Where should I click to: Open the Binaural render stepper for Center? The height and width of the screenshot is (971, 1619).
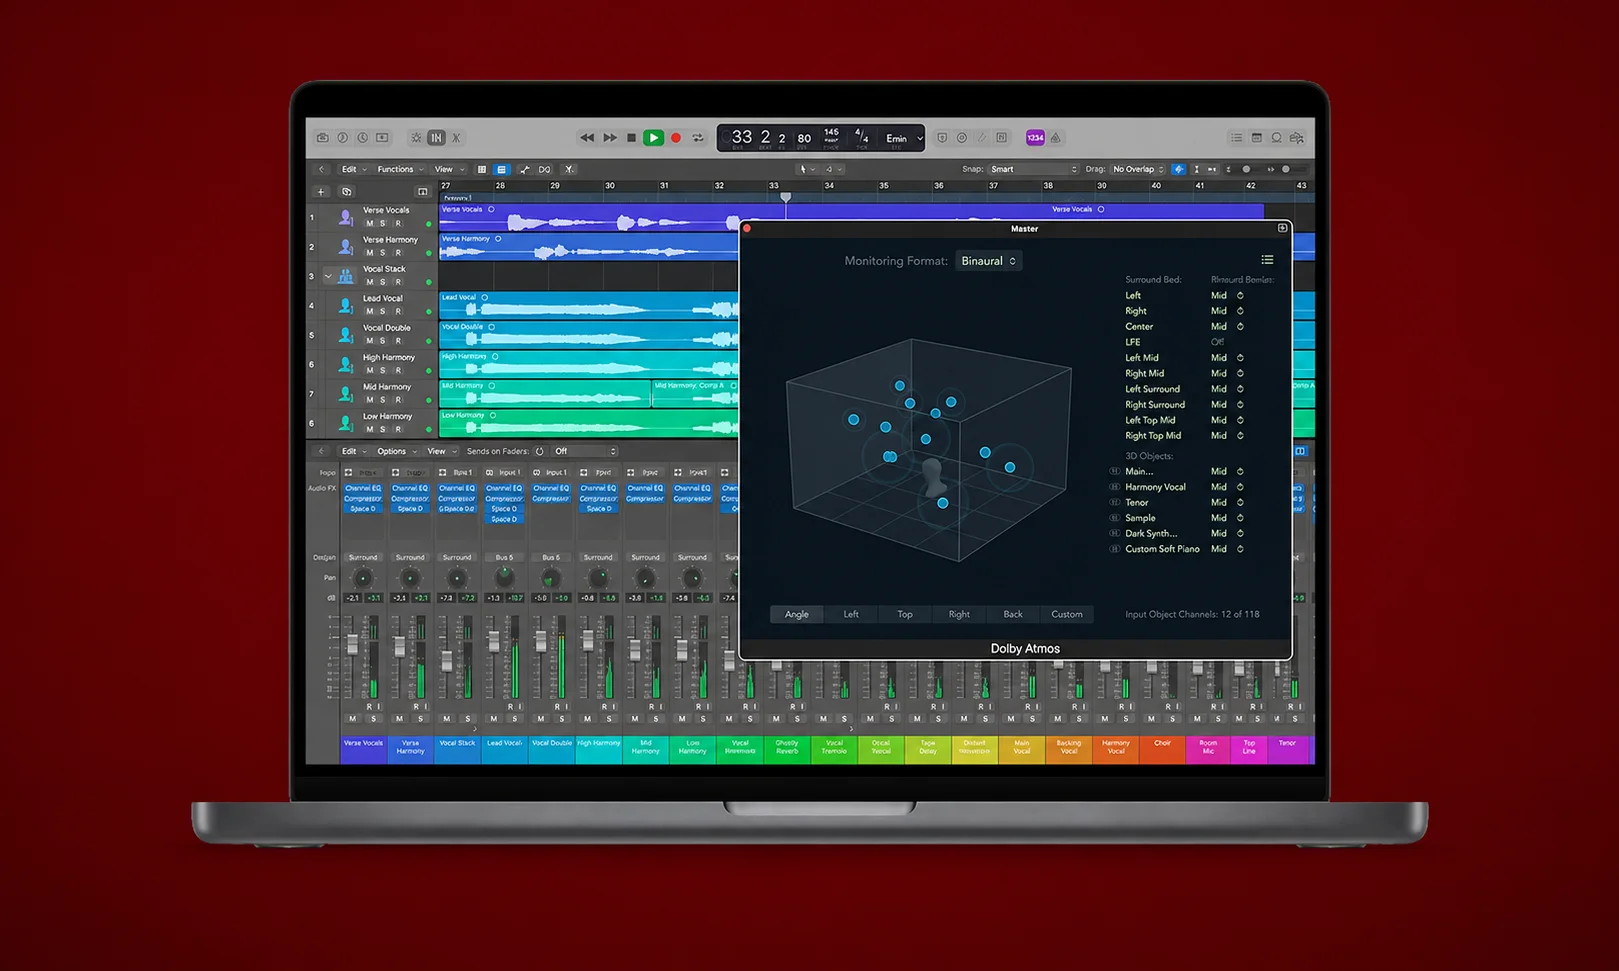point(1240,326)
